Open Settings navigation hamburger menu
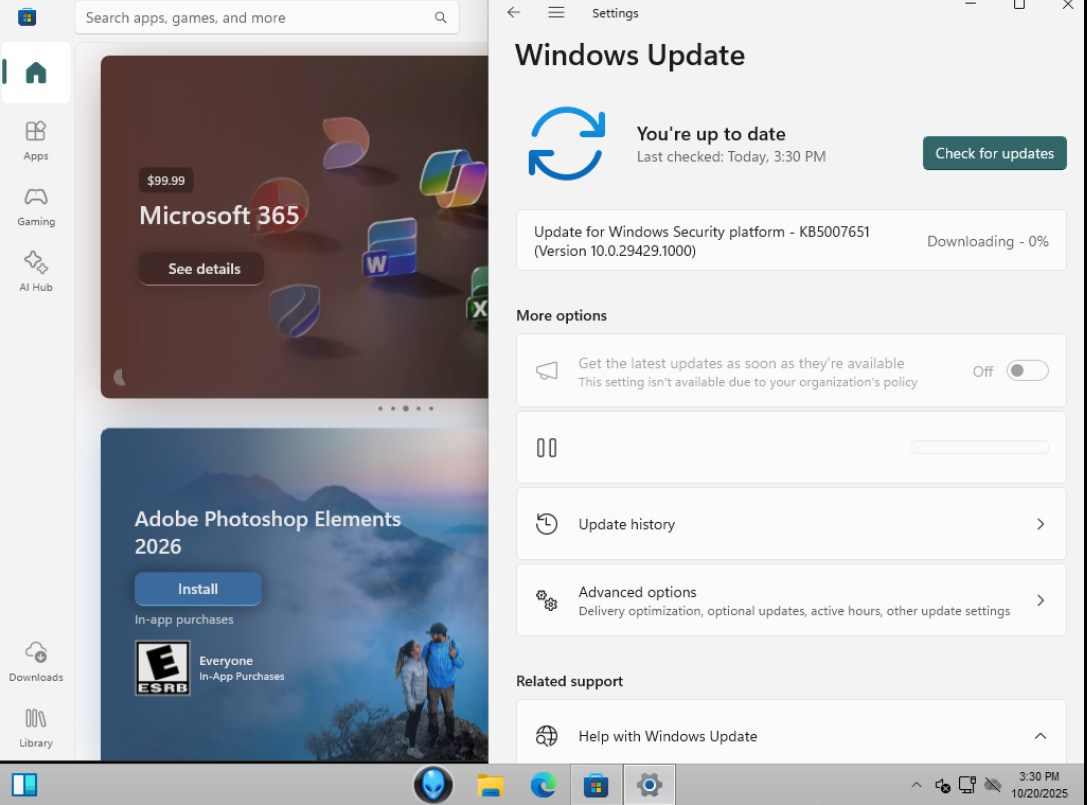 [x=556, y=12]
